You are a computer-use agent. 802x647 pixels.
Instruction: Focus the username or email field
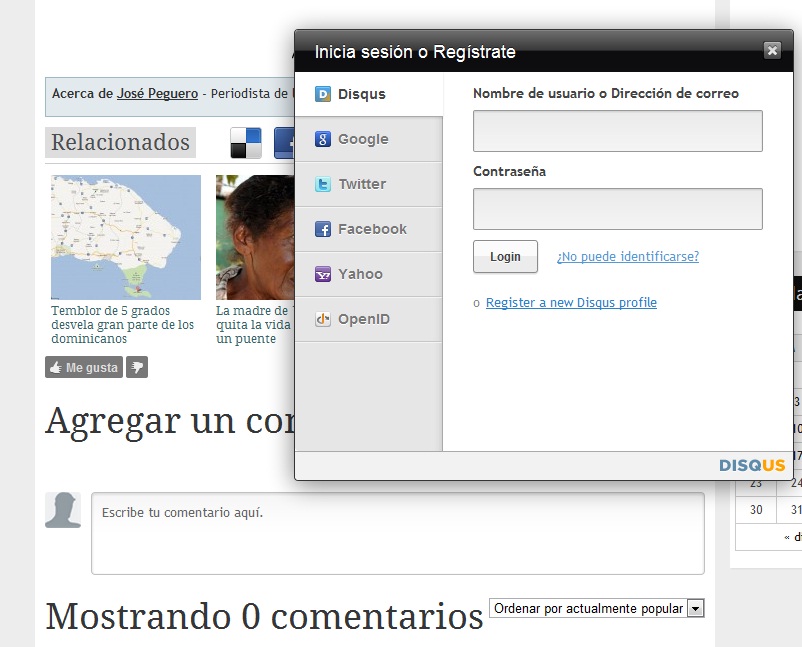617,131
